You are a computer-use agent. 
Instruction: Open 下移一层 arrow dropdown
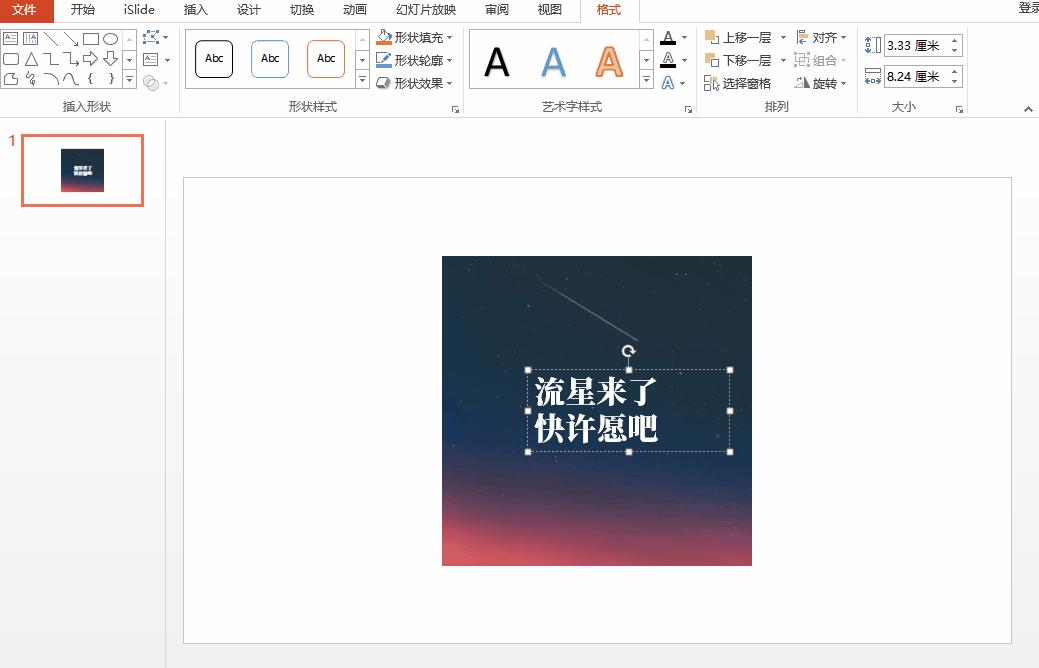point(783,60)
